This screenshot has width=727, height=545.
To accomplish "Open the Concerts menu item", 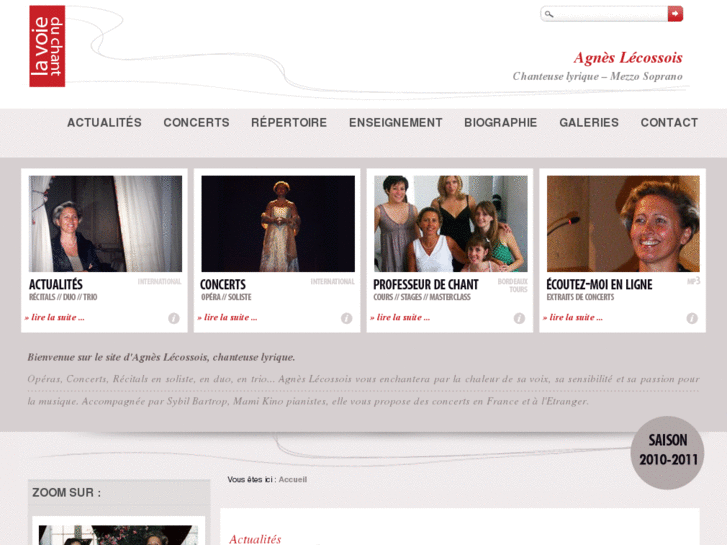I will [196, 123].
